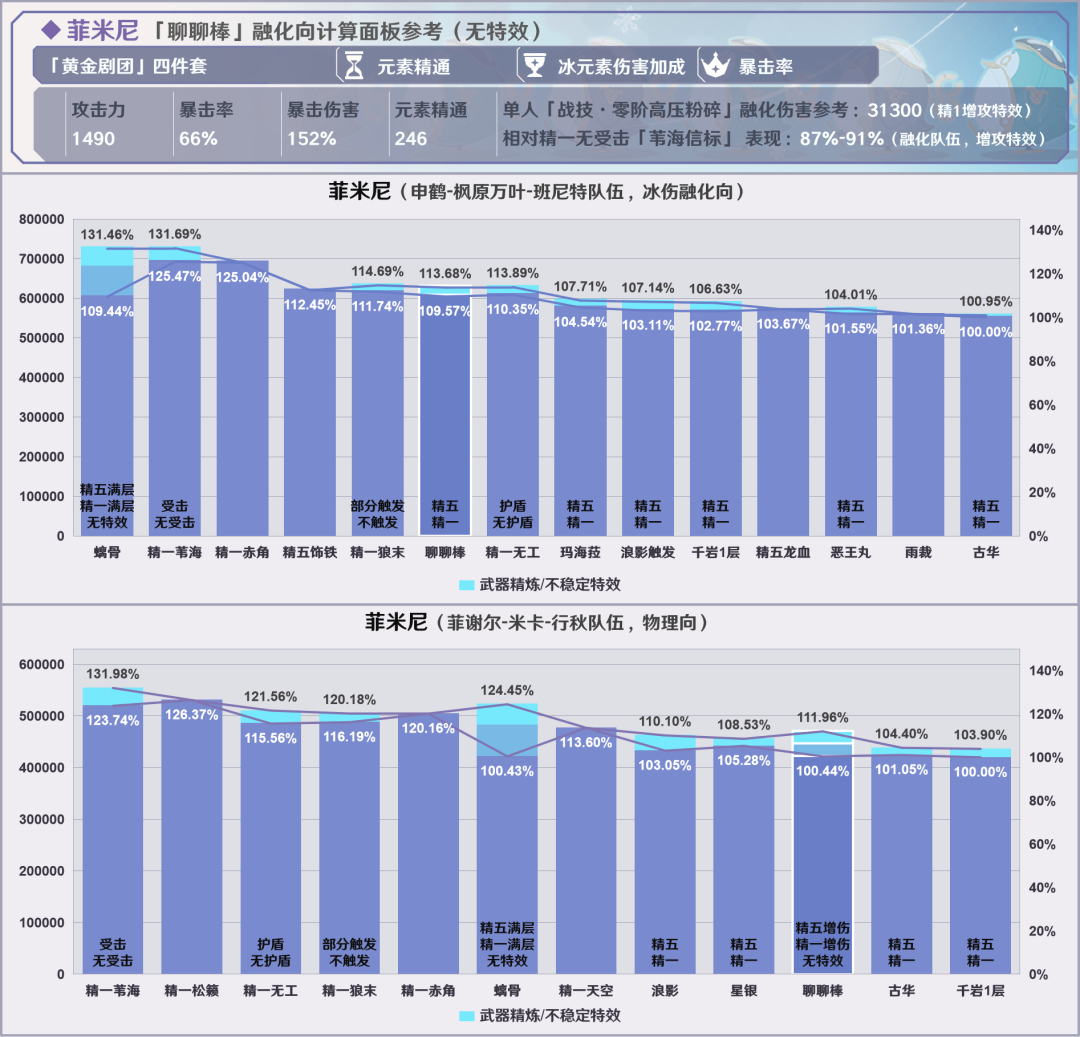The image size is (1080, 1037).
Task: Click the crown icon beside 暴击率
Action: coord(715,66)
